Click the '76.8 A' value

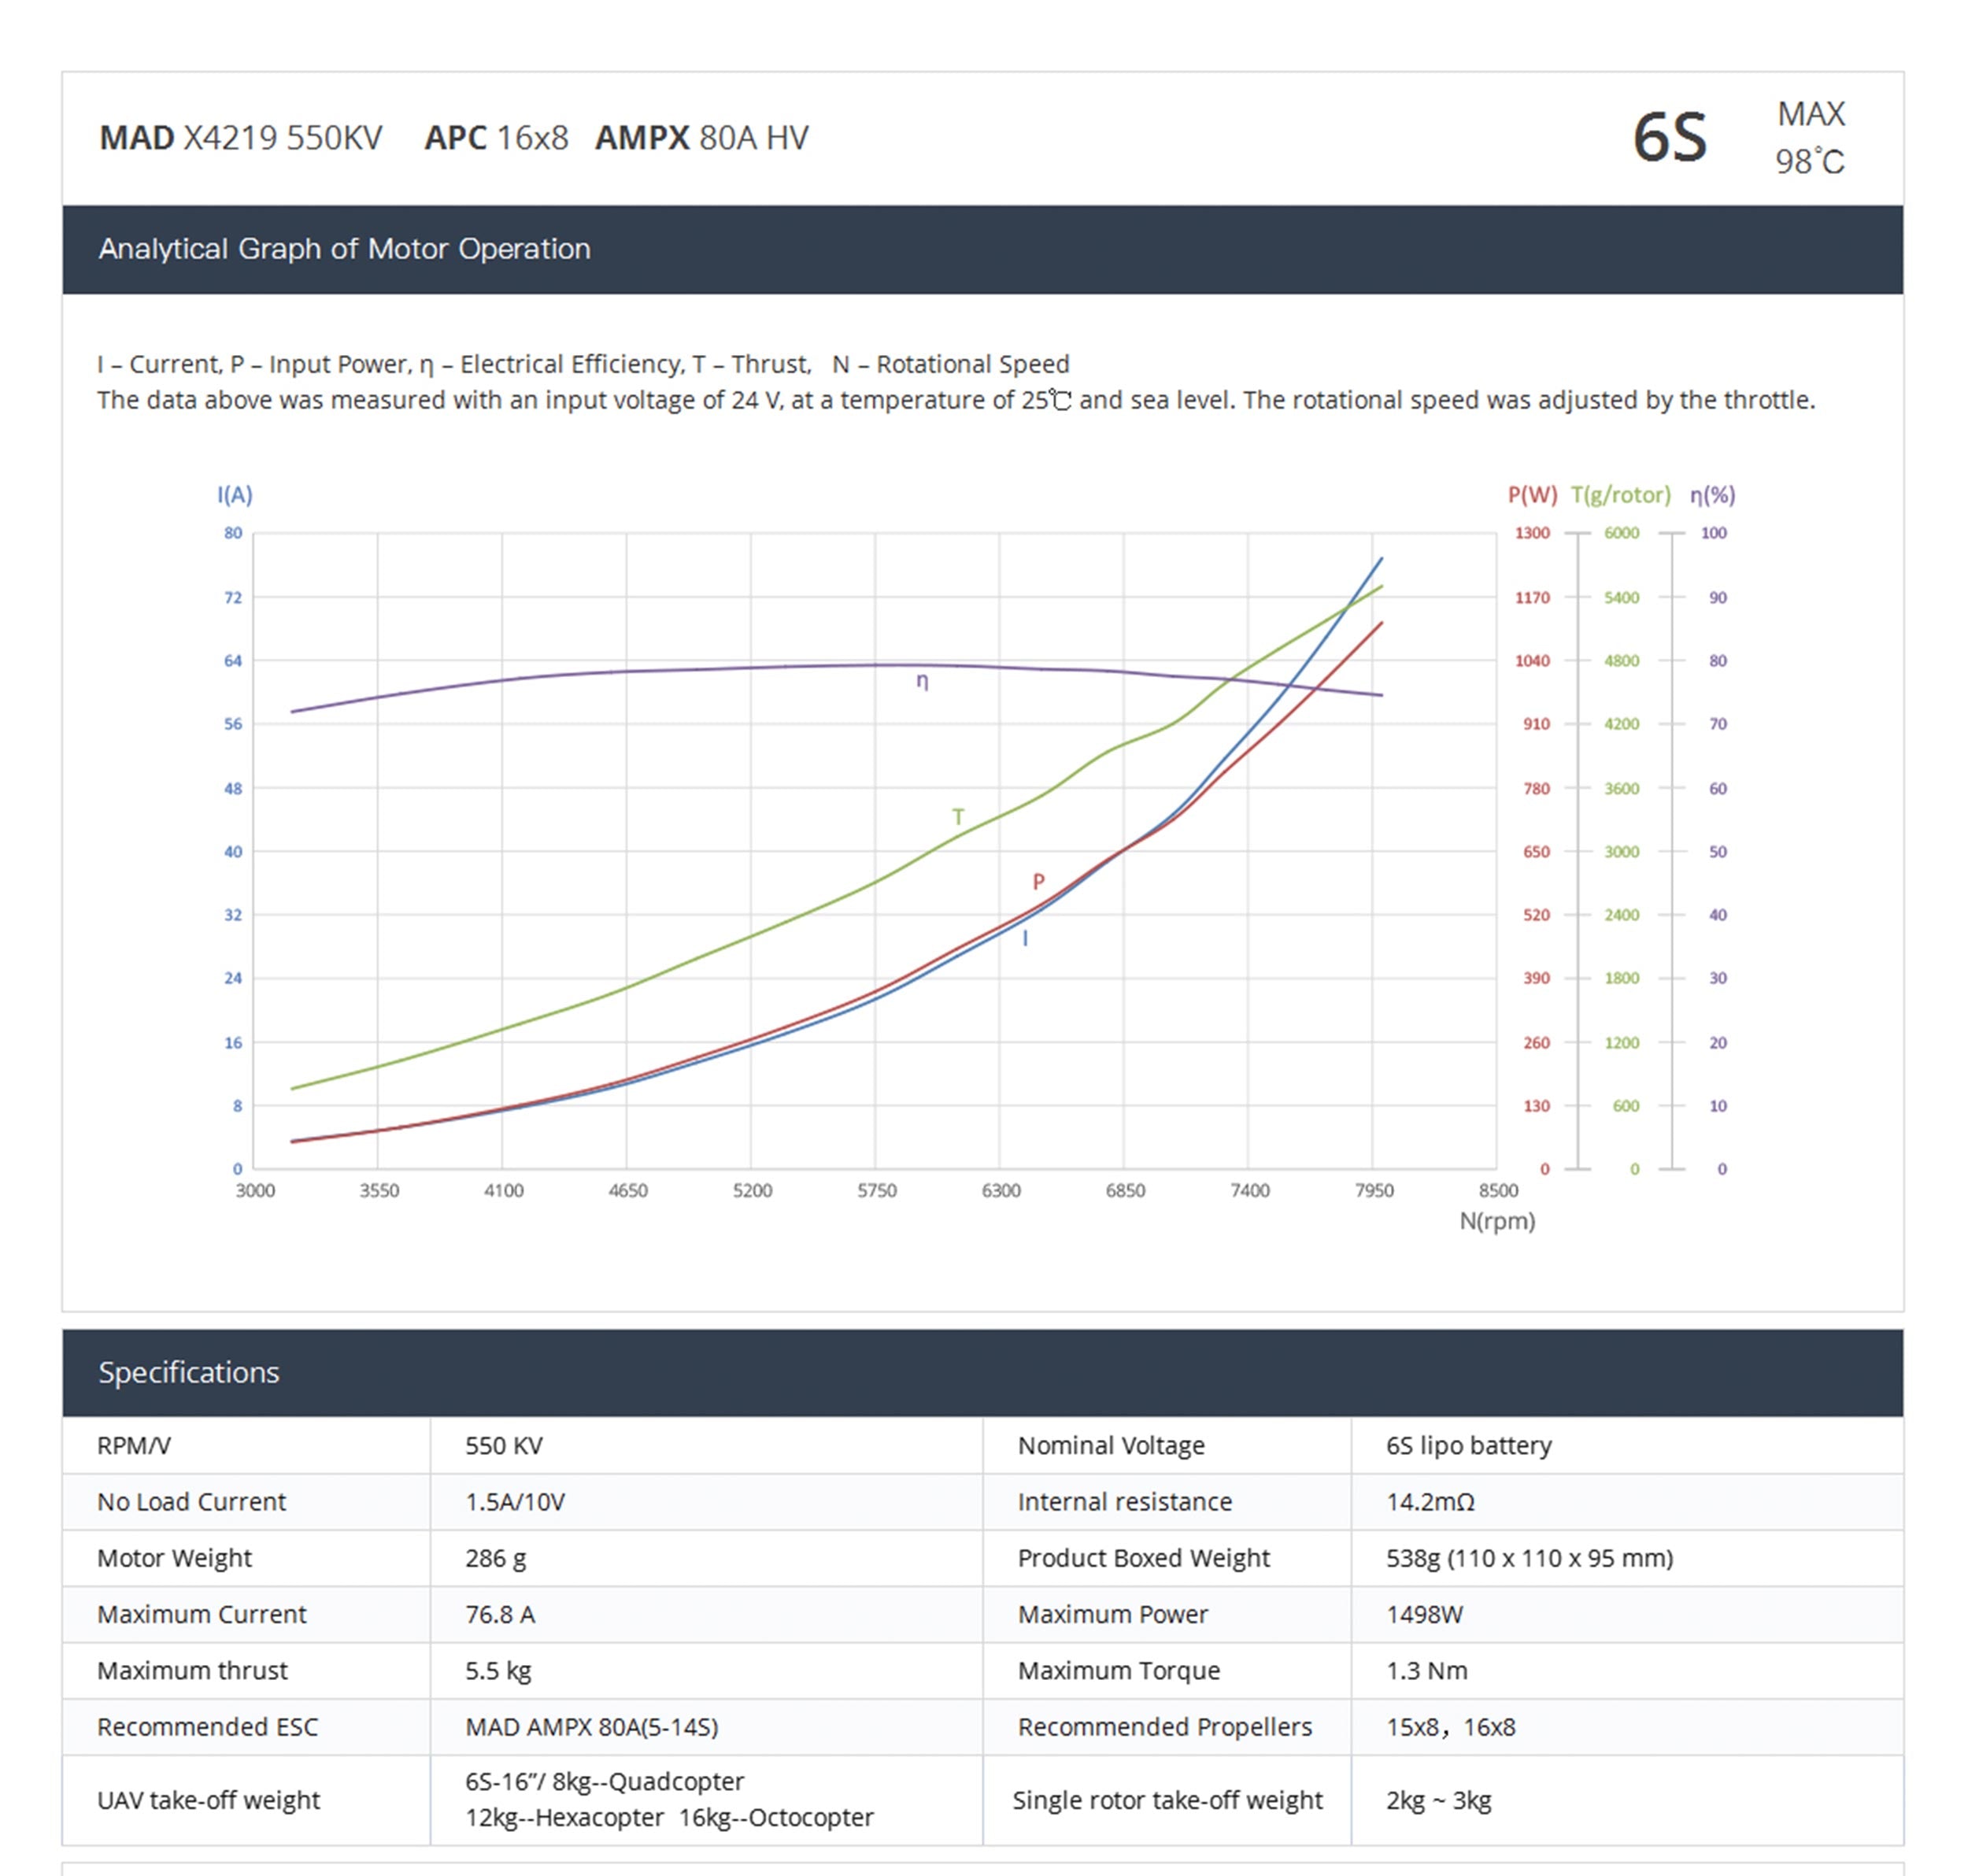[x=500, y=1614]
